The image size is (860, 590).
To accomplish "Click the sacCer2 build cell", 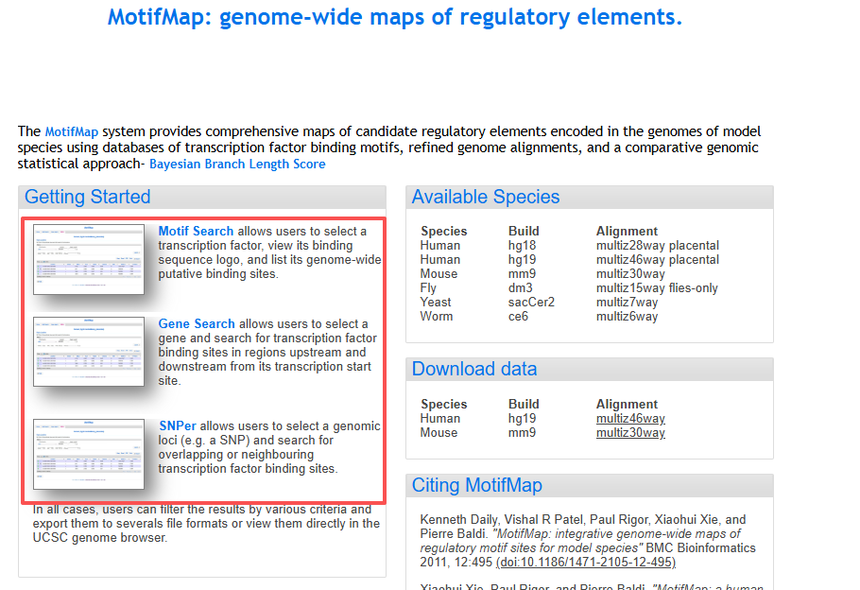I will (531, 303).
